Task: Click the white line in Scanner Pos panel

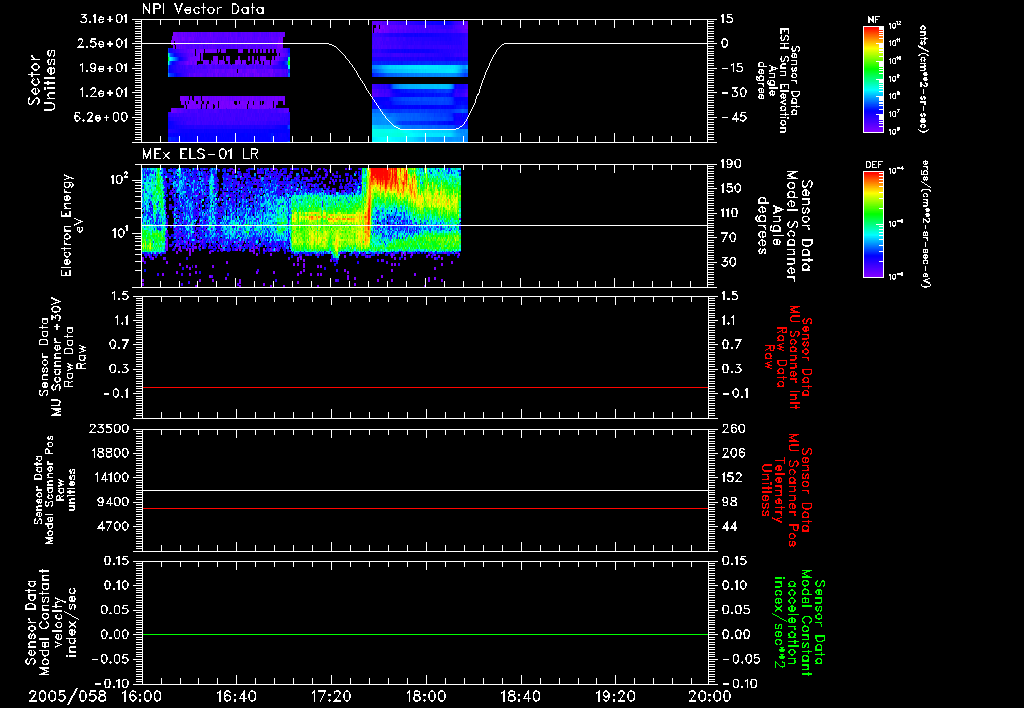Action: [425, 490]
